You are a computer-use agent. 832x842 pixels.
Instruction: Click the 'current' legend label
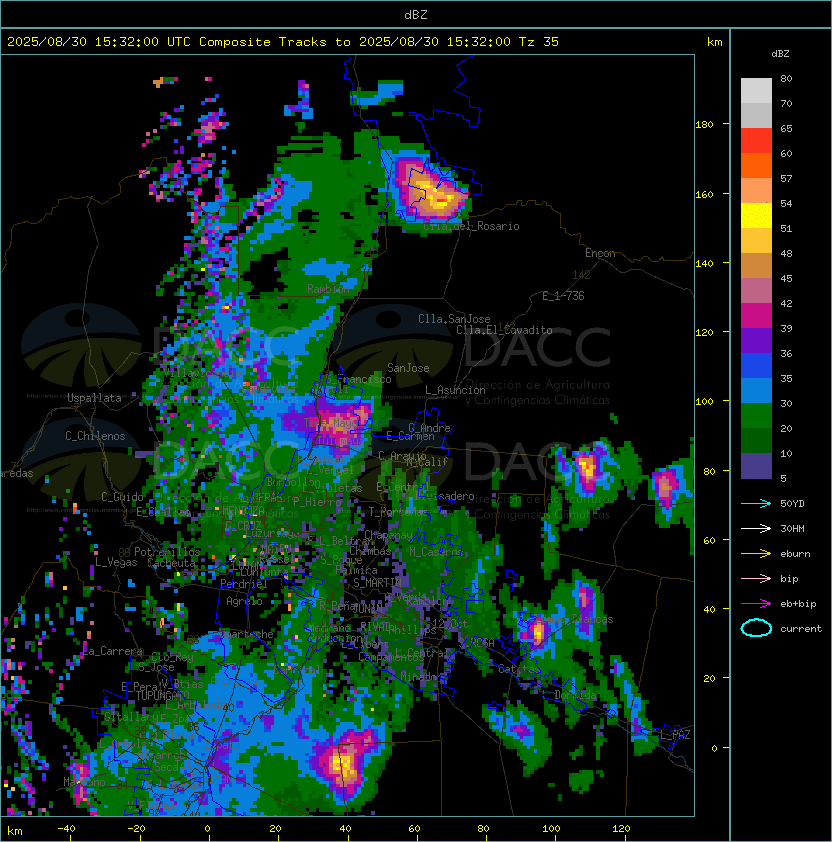(801, 629)
